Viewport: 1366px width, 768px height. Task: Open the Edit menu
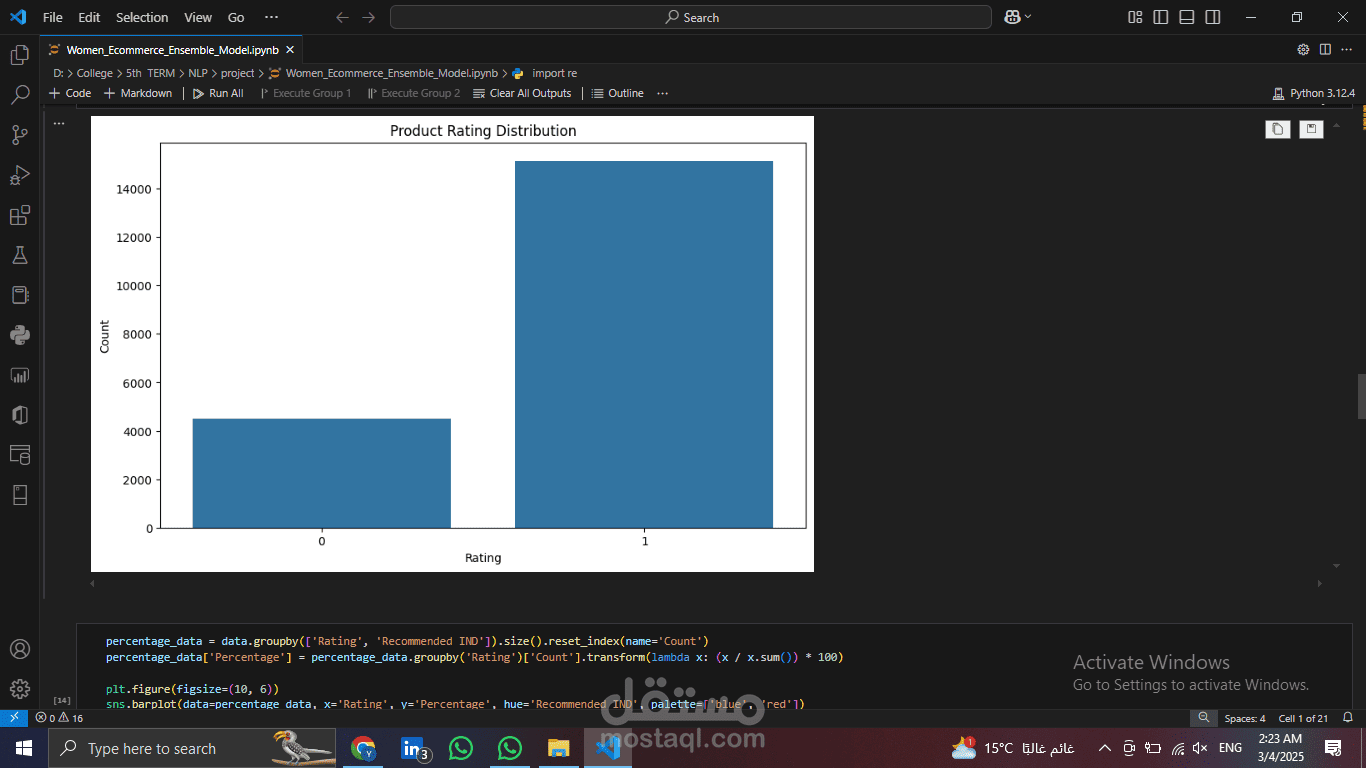(x=89, y=17)
